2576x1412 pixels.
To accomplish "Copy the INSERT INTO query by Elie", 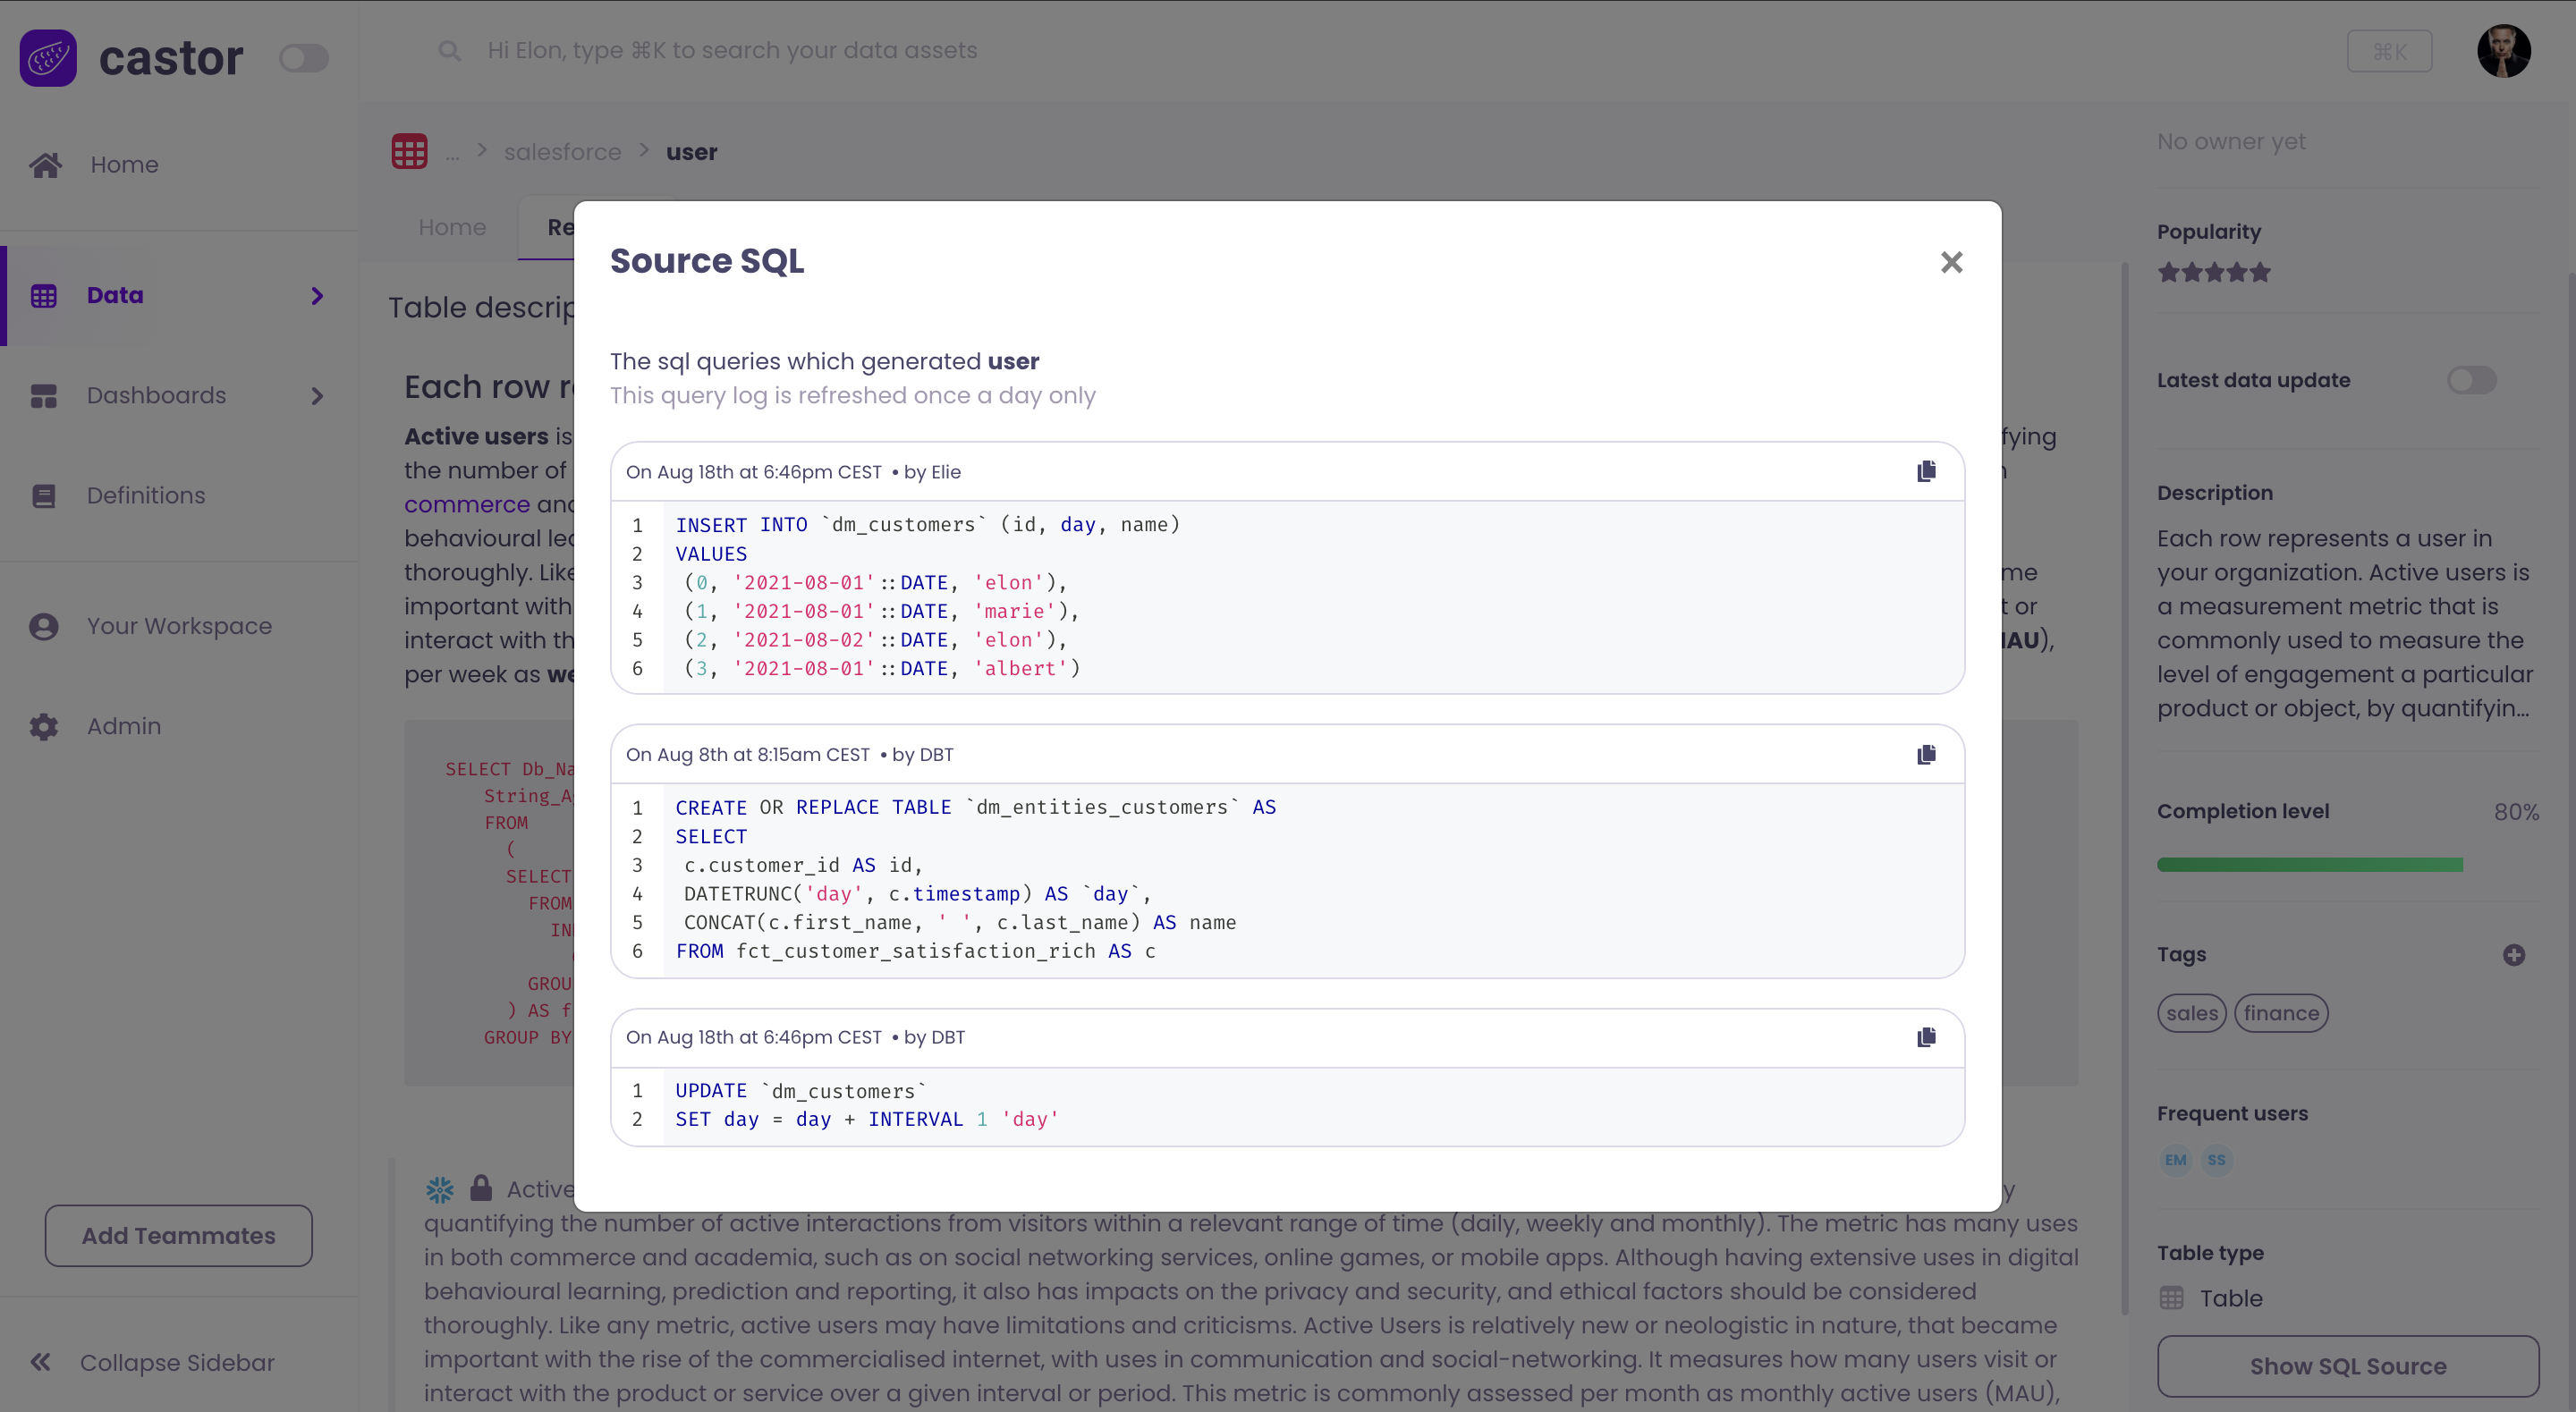I will coord(1926,471).
